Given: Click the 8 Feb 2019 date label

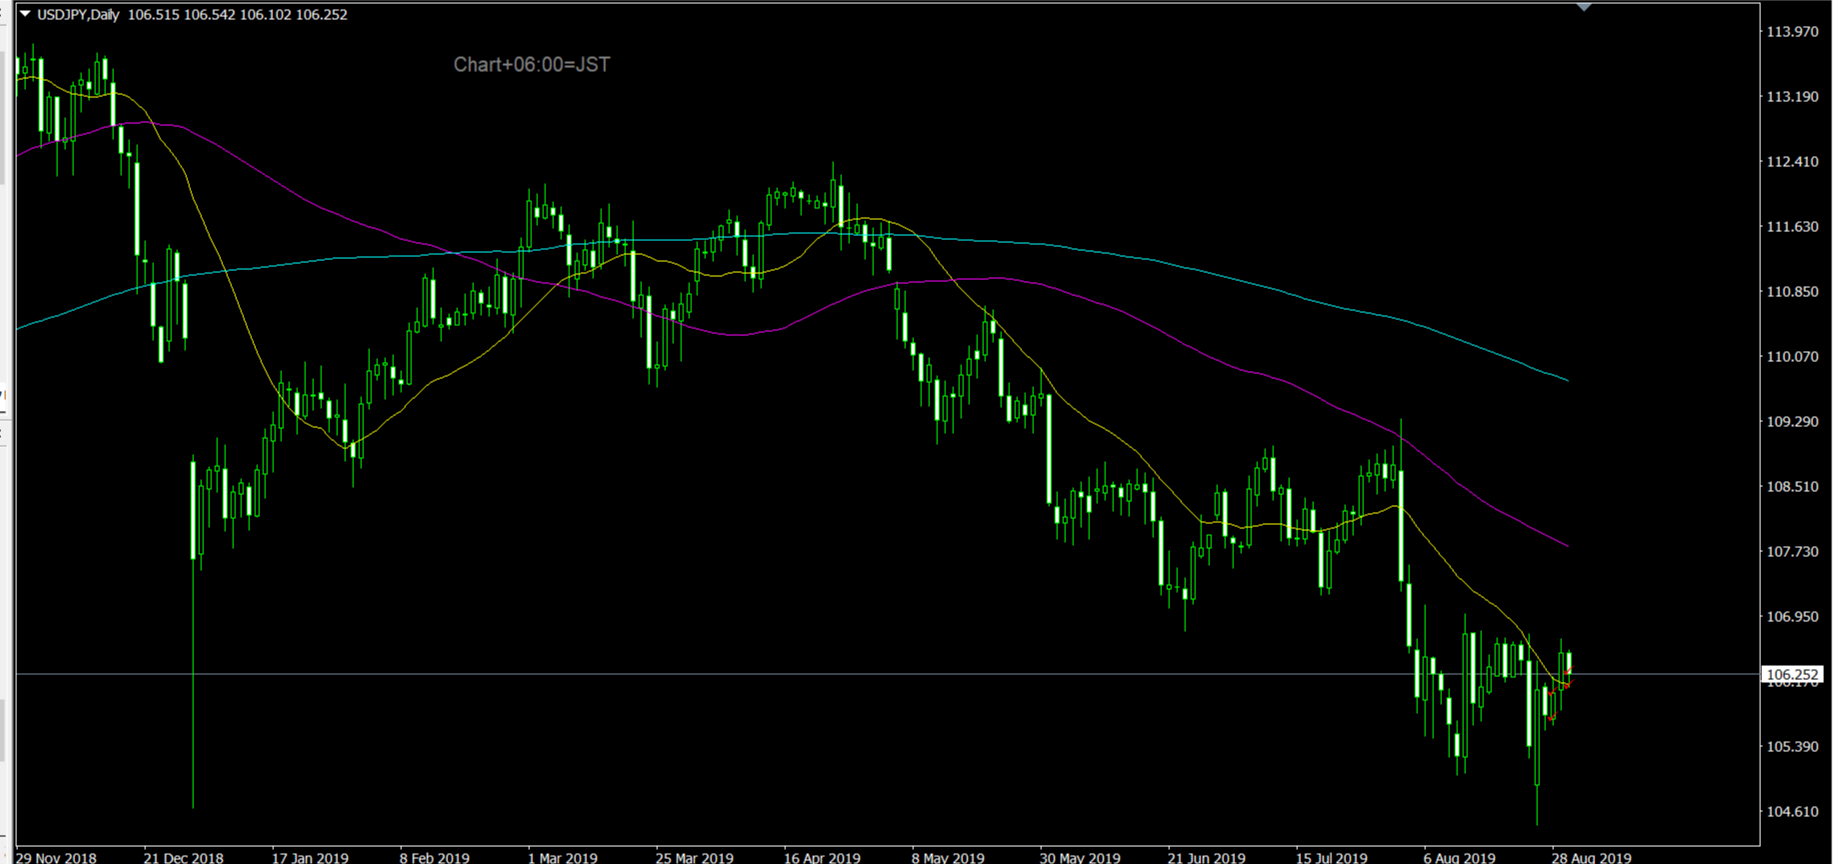Looking at the screenshot, I should click(435, 857).
